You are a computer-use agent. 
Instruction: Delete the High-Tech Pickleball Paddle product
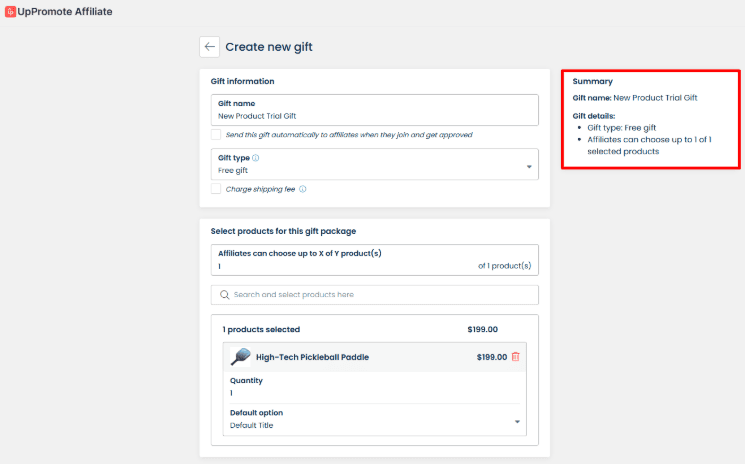click(516, 357)
